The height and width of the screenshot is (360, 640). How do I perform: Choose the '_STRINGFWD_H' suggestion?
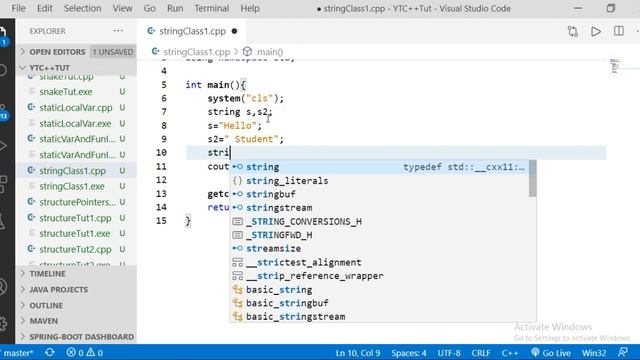pos(380,235)
